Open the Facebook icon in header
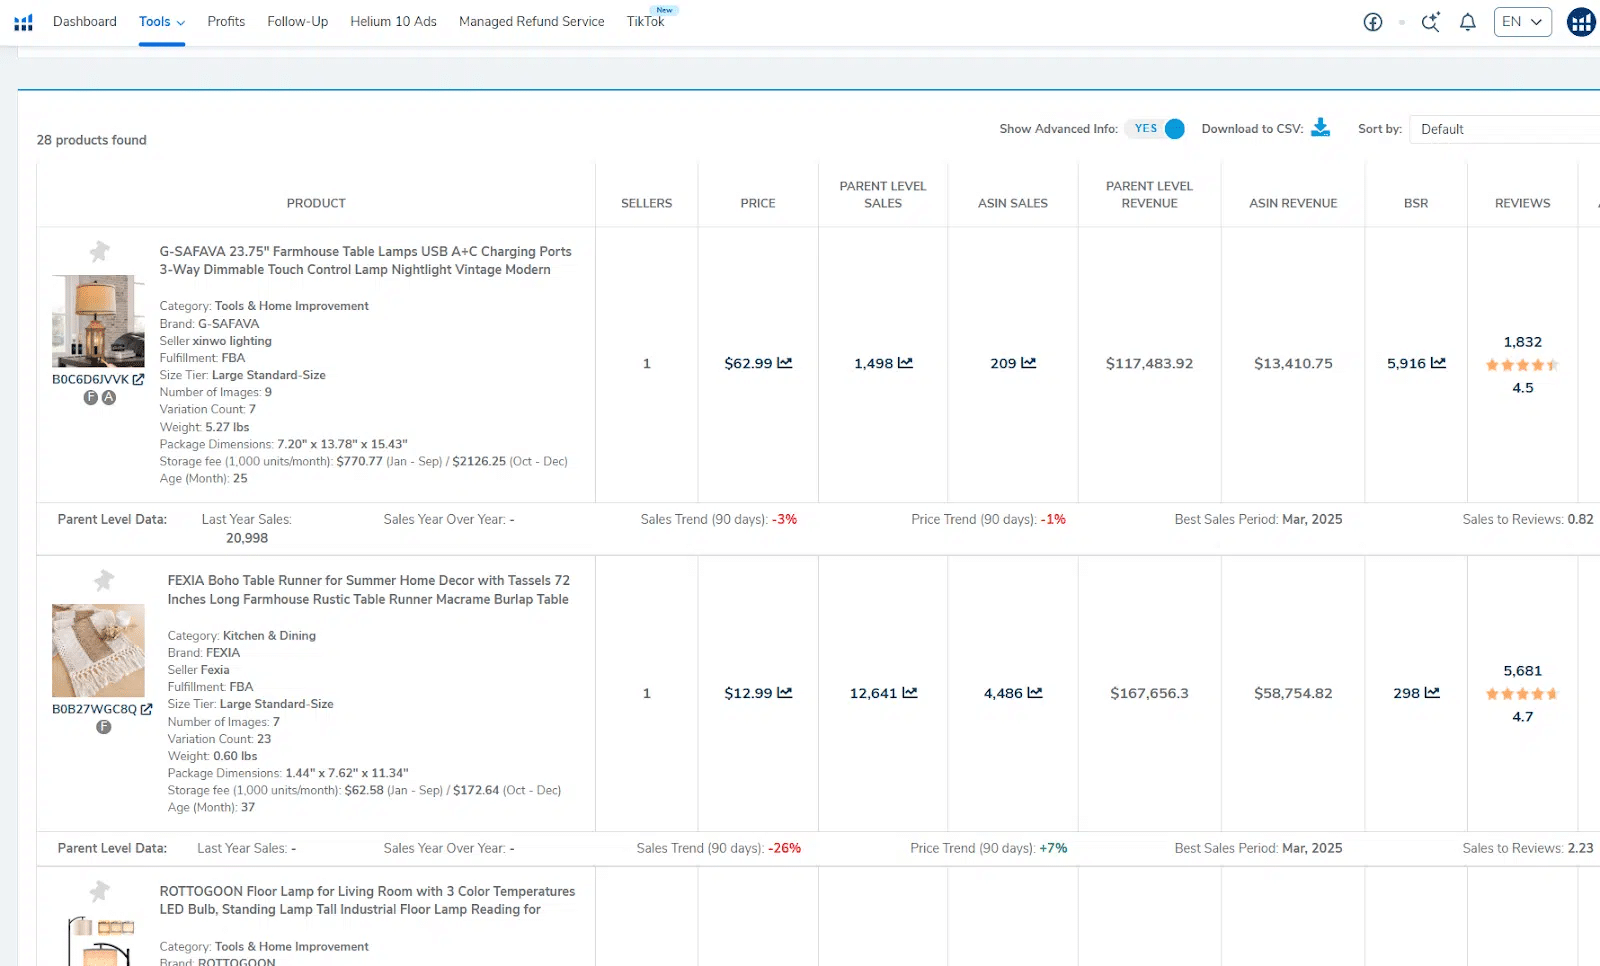This screenshot has height=966, width=1600. coord(1373,22)
